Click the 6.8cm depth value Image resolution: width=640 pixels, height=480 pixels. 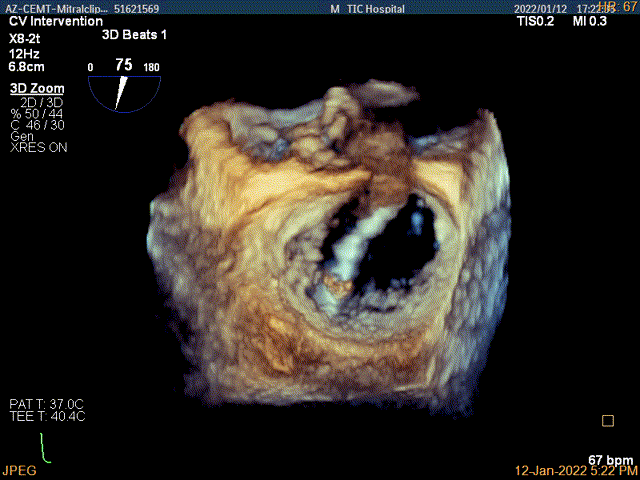[27, 68]
